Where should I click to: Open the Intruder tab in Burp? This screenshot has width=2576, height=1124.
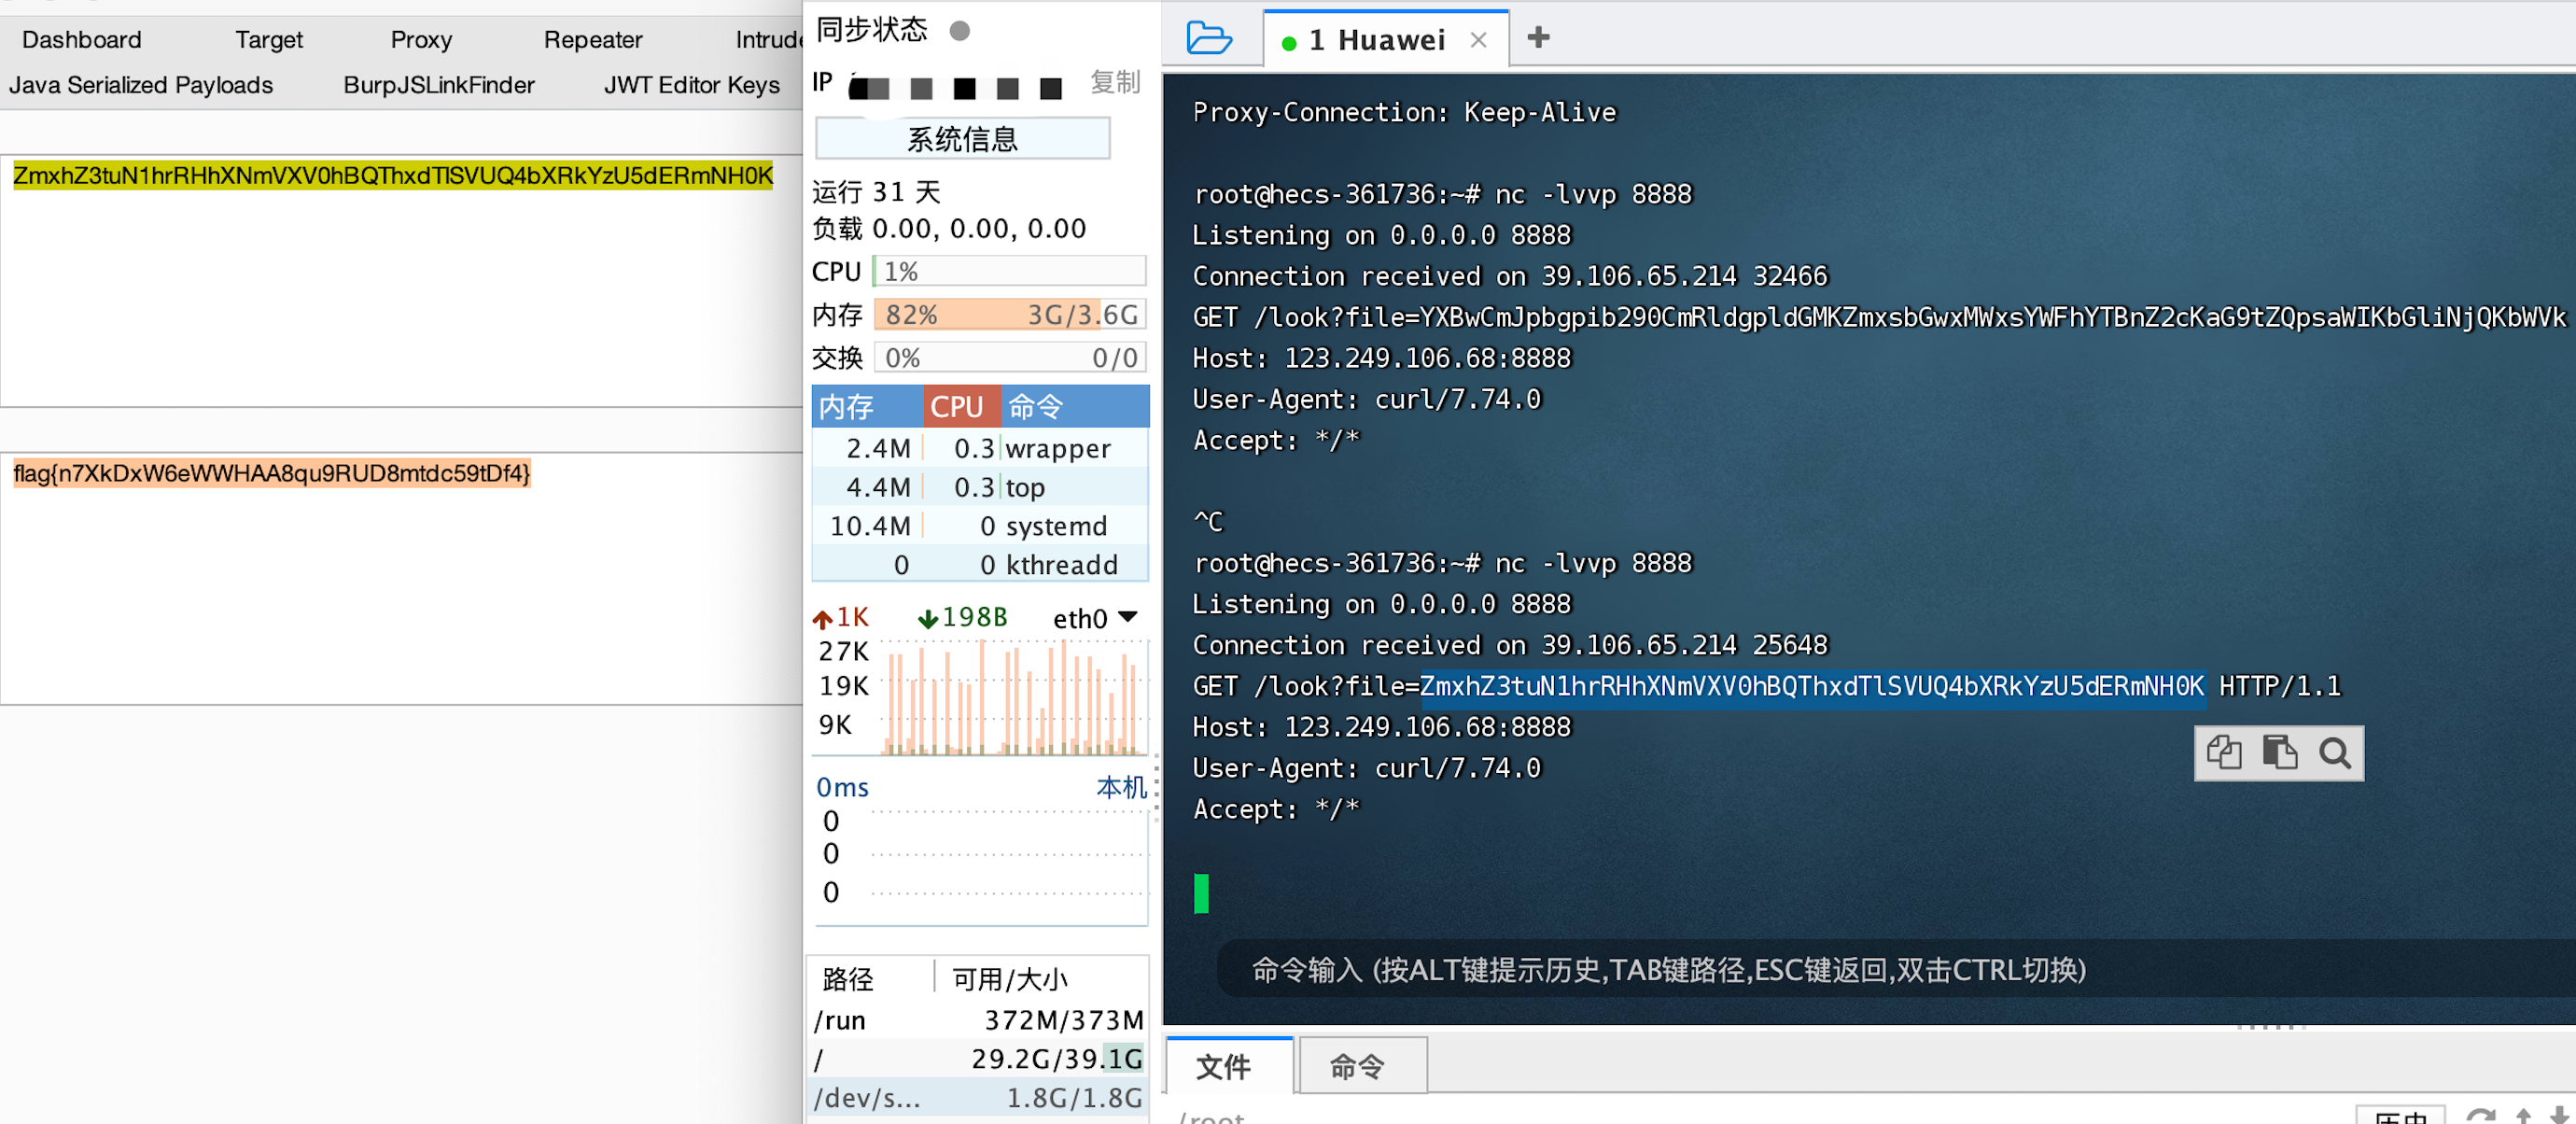(x=768, y=40)
